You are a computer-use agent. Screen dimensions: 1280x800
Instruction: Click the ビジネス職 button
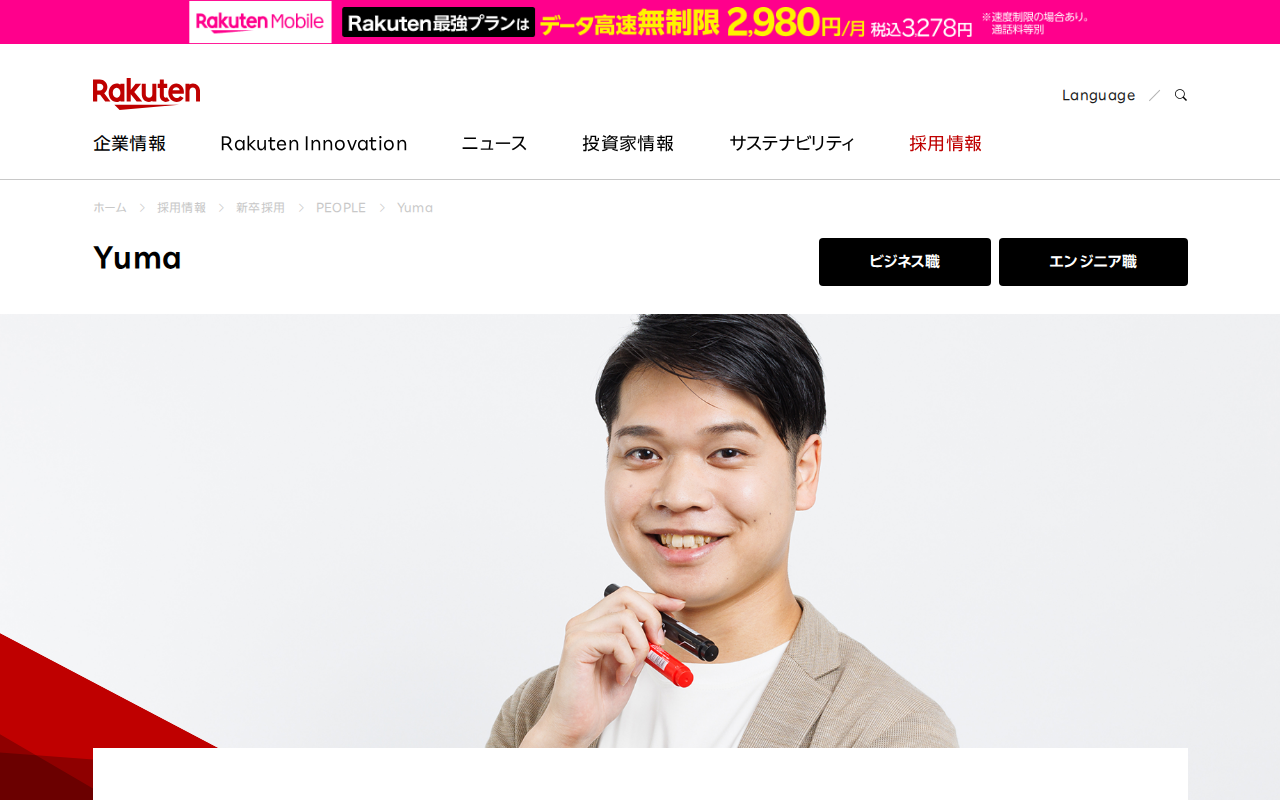click(x=905, y=262)
